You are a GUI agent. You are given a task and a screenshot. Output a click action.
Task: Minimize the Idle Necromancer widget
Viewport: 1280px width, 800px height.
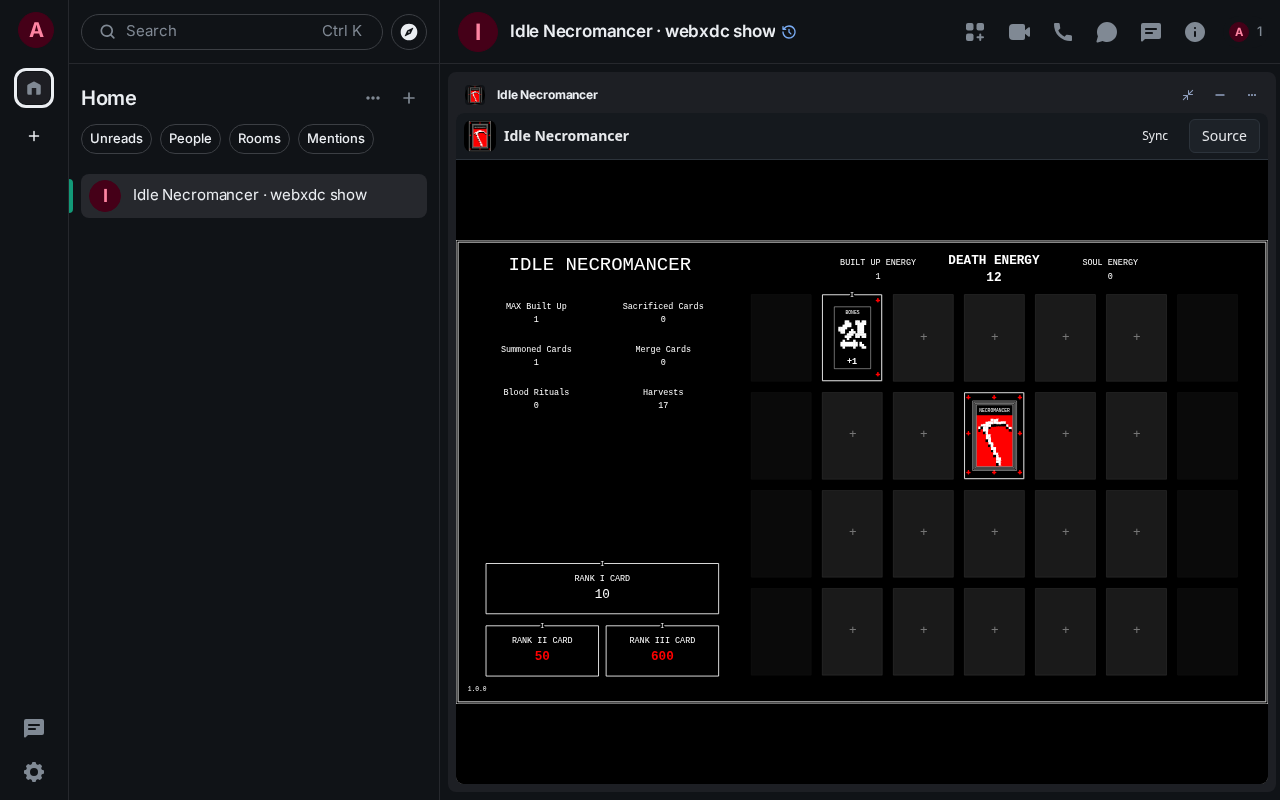[1220, 95]
